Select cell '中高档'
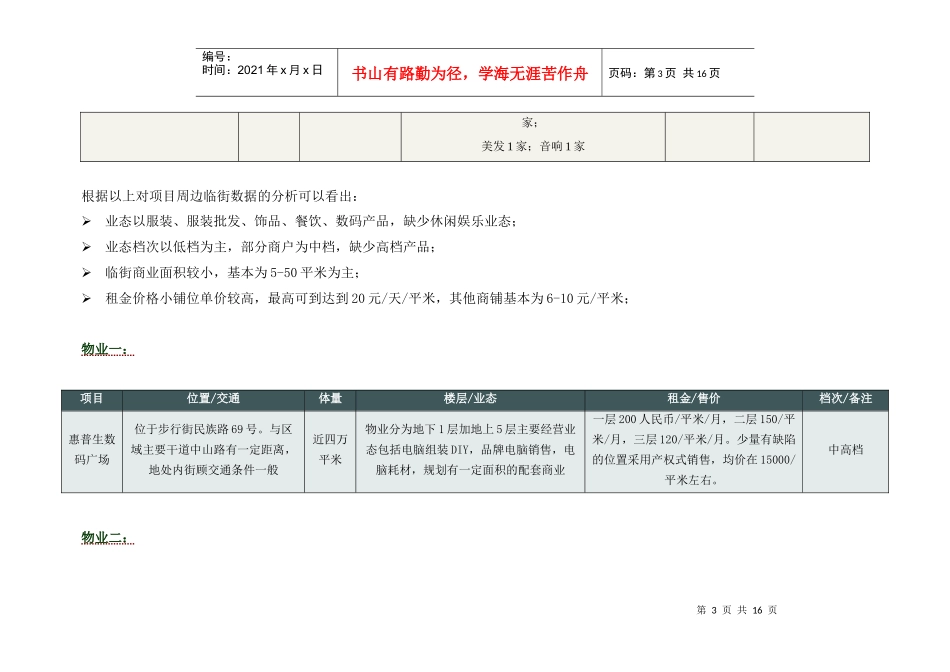Image resolution: width=950 pixels, height=672 pixels. [x=846, y=450]
